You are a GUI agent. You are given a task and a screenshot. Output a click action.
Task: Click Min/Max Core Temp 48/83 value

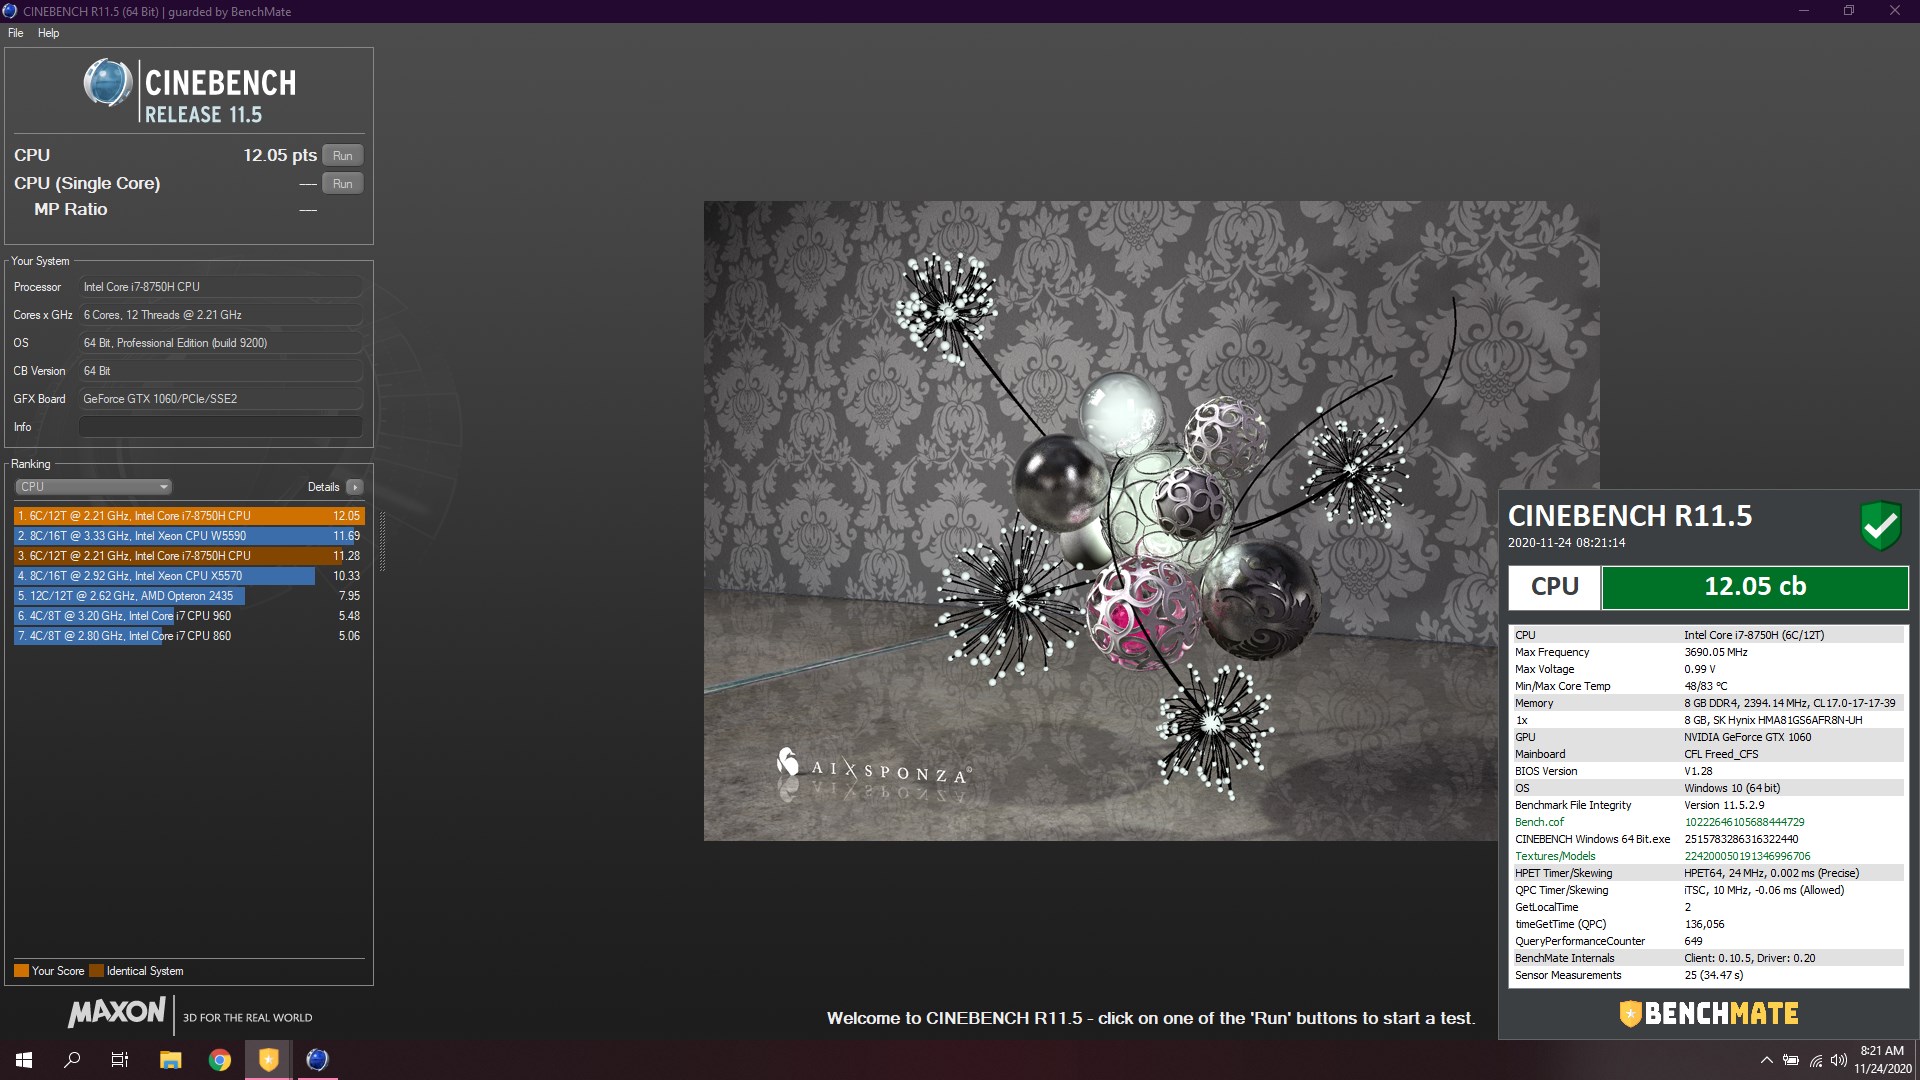click(x=1705, y=686)
